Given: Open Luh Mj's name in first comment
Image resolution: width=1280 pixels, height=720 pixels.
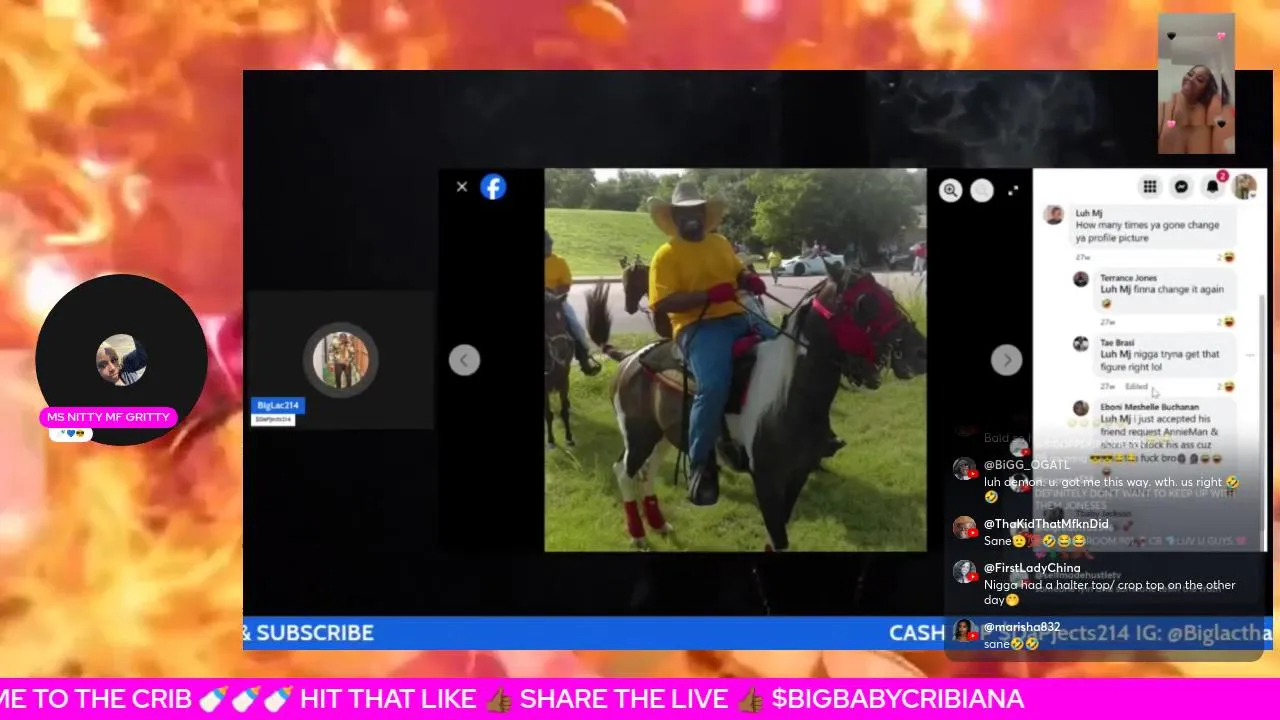Looking at the screenshot, I should click(x=1089, y=213).
